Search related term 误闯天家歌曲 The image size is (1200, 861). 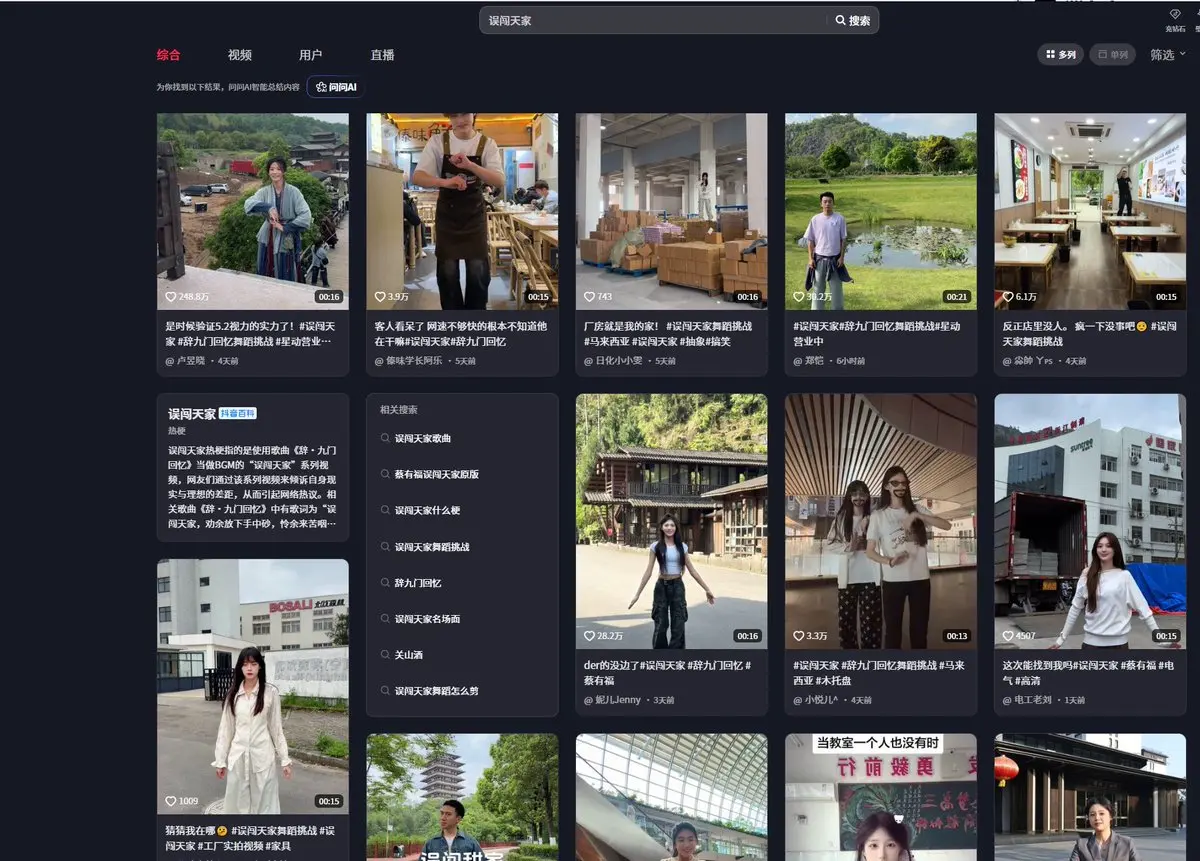coord(422,439)
